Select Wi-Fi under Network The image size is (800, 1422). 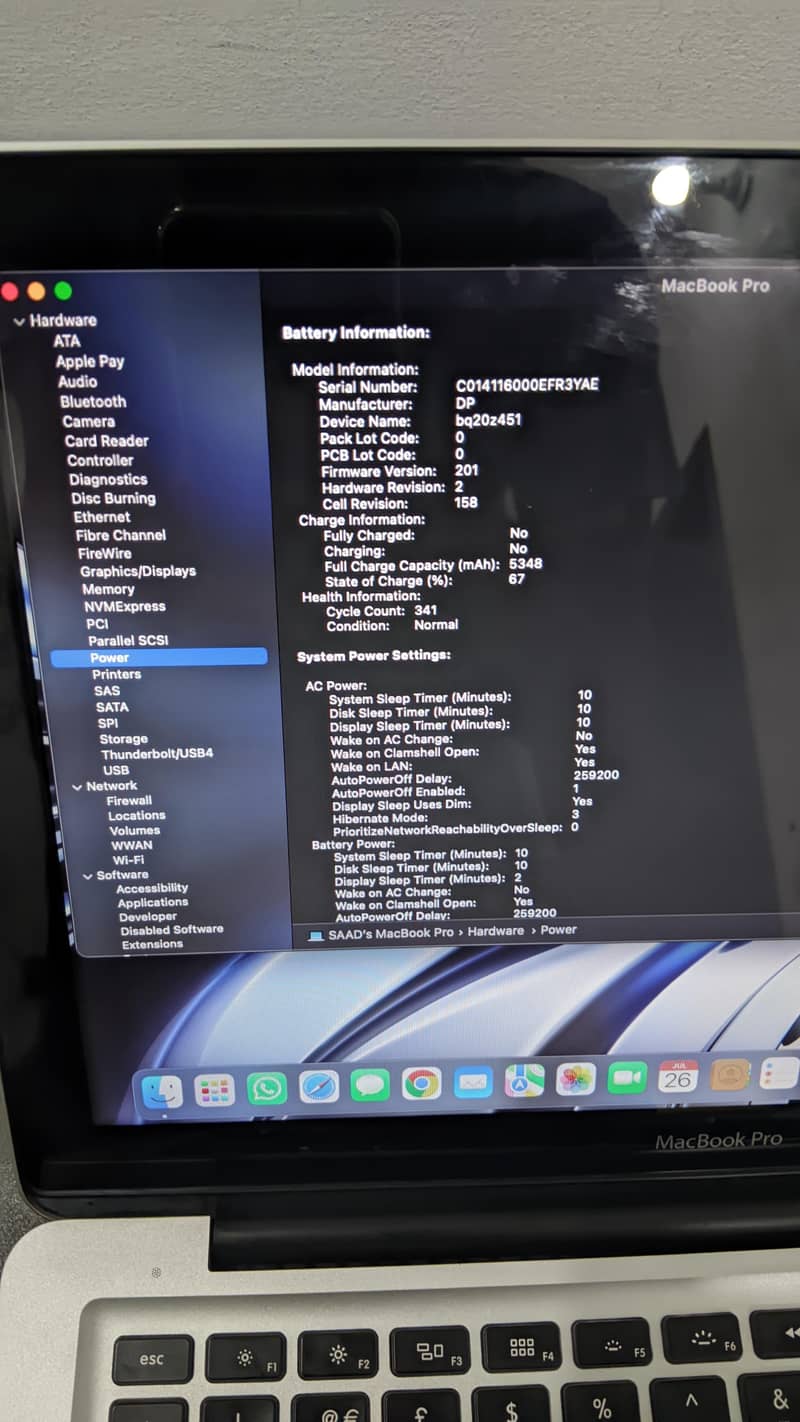tap(128, 859)
